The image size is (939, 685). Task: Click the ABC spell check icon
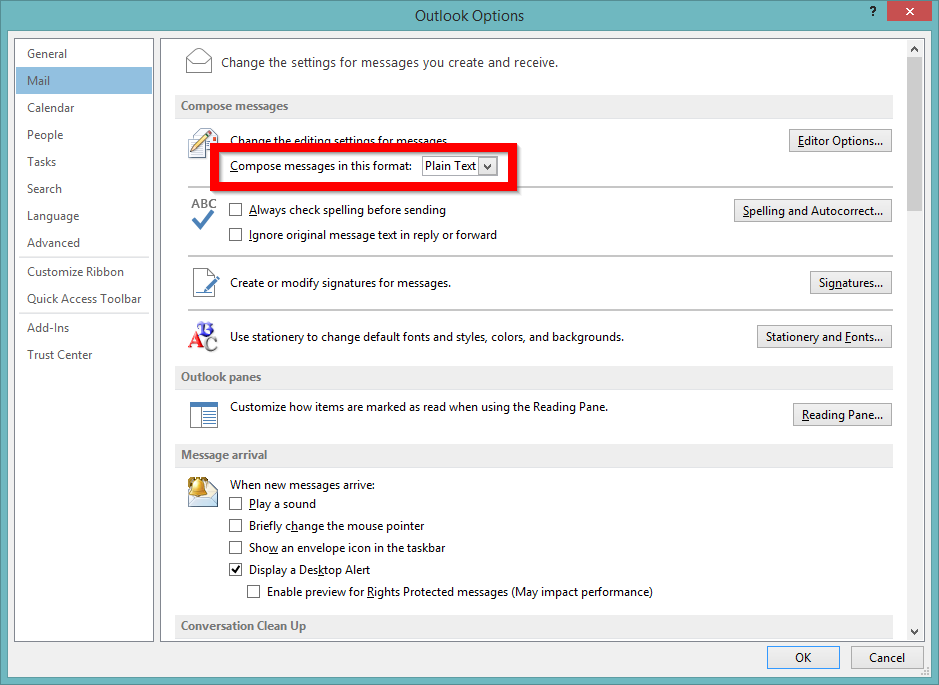coord(204,214)
